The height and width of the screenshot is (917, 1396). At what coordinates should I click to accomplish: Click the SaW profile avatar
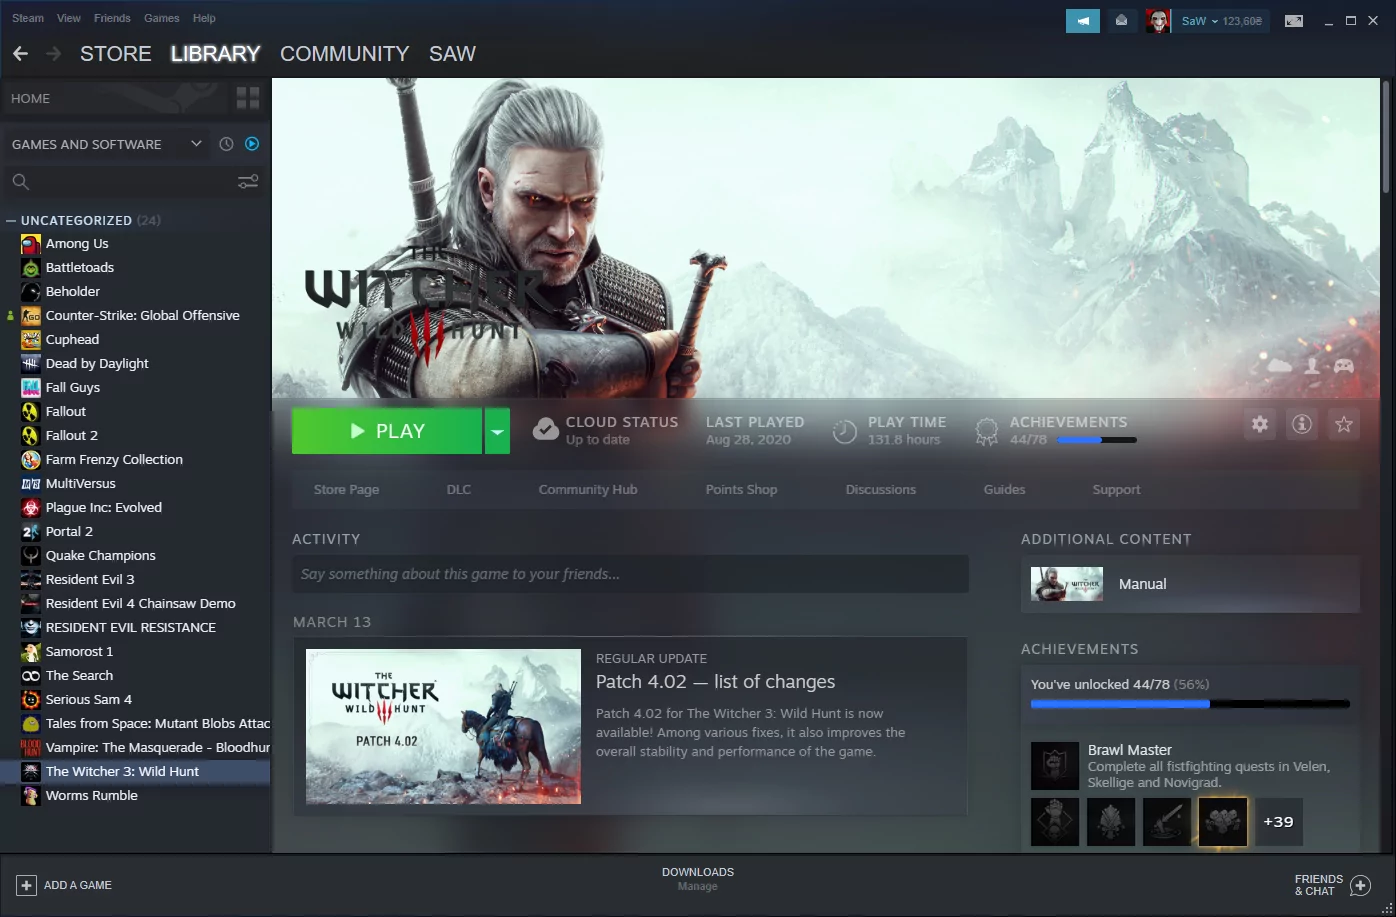(x=1158, y=21)
